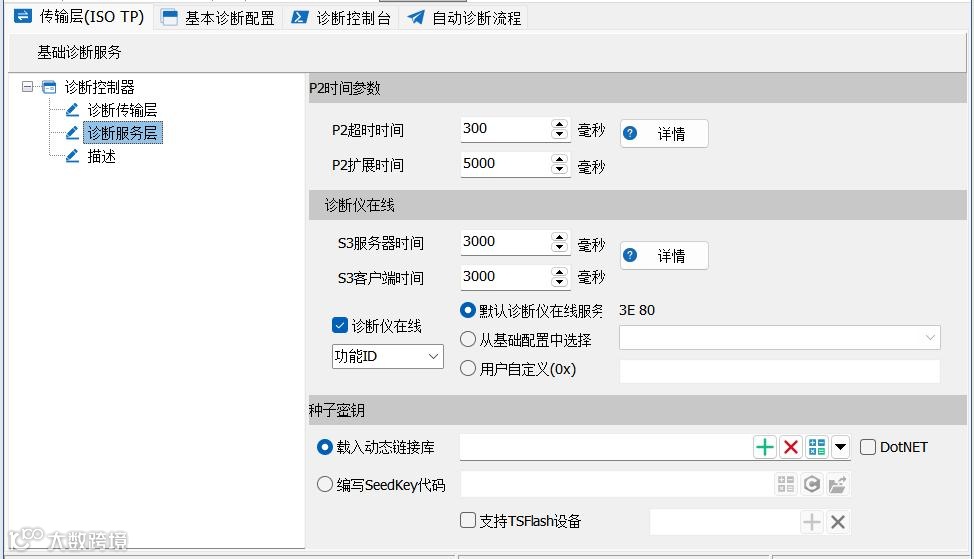The height and width of the screenshot is (559, 974).
Task: Click the open-folder icon in SeedKey row
Action: click(x=837, y=484)
